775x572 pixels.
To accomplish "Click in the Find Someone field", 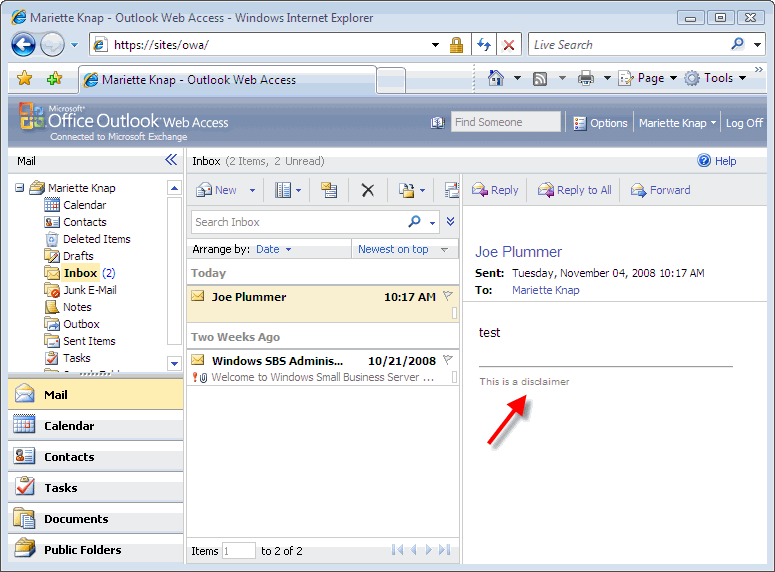I will point(505,122).
